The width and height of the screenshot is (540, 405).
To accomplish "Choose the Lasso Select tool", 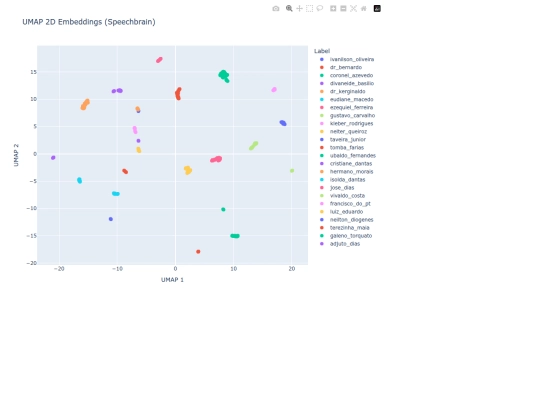I will tap(320, 8).
